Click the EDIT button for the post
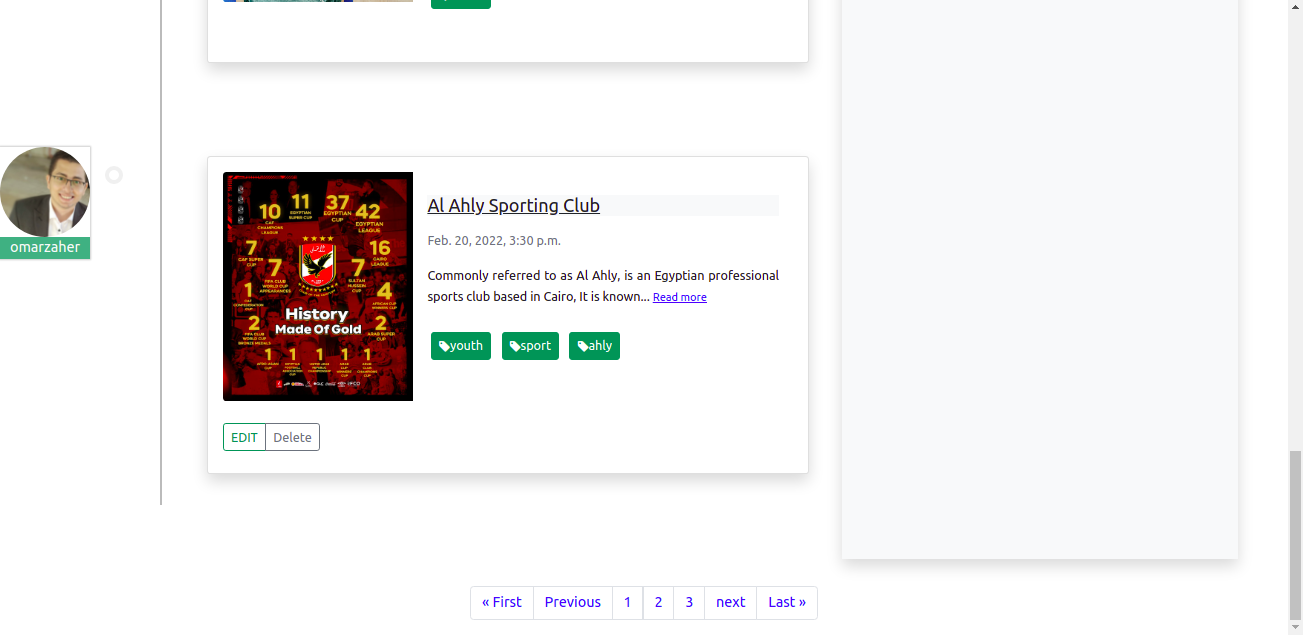Image resolution: width=1303 pixels, height=635 pixels. 244,437
